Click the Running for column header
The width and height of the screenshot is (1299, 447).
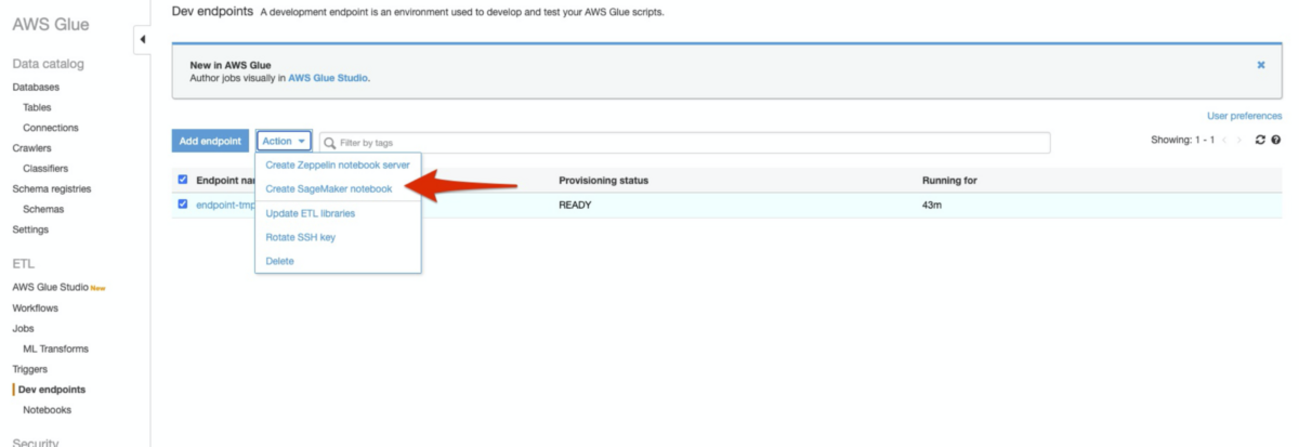point(949,180)
